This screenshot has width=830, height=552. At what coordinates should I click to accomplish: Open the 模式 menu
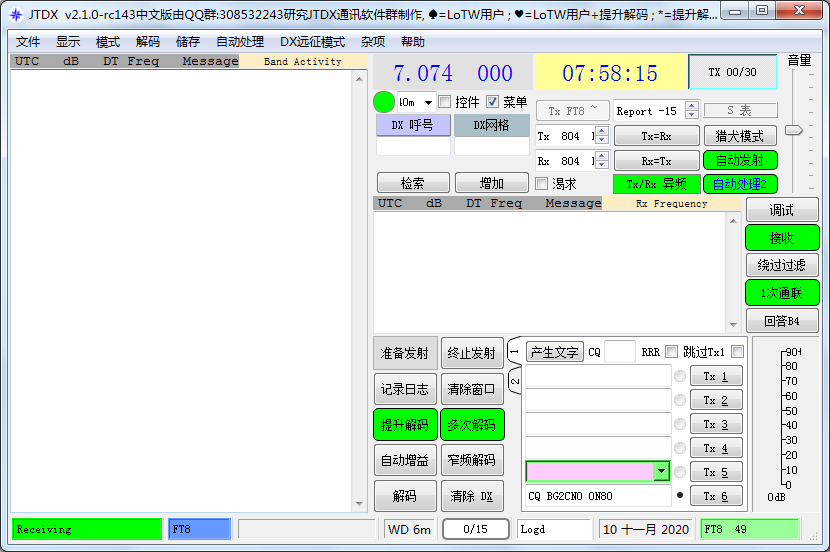click(108, 42)
